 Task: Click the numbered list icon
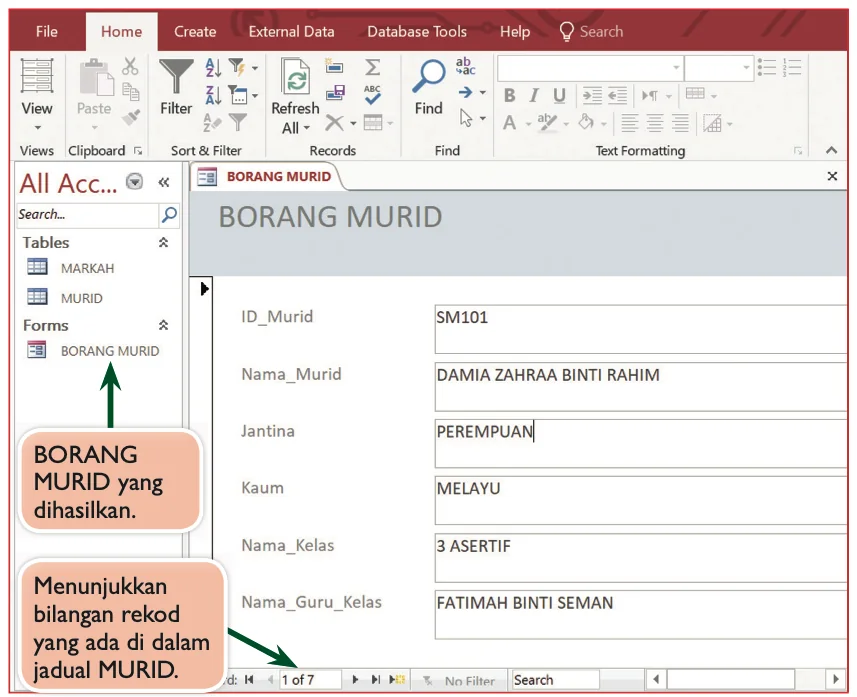click(791, 67)
